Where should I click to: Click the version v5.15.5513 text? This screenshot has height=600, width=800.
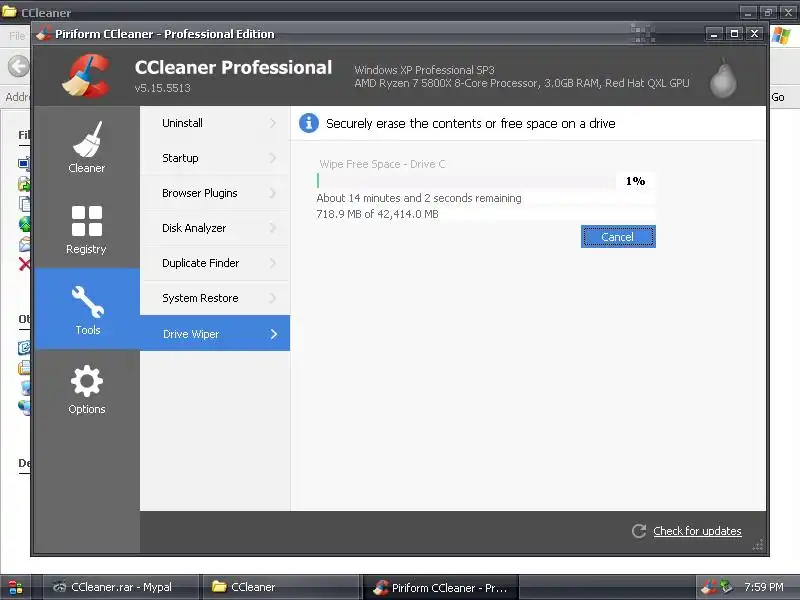pyautogui.click(x=163, y=88)
